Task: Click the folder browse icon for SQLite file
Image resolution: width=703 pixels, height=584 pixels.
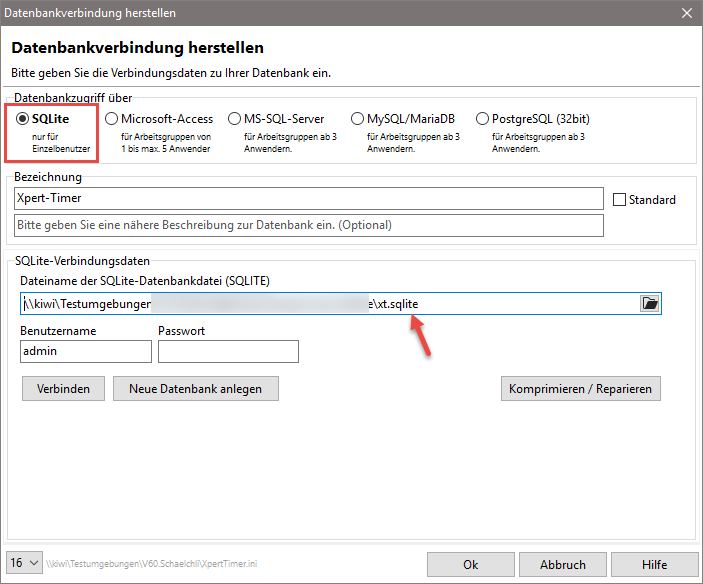Action: point(650,303)
